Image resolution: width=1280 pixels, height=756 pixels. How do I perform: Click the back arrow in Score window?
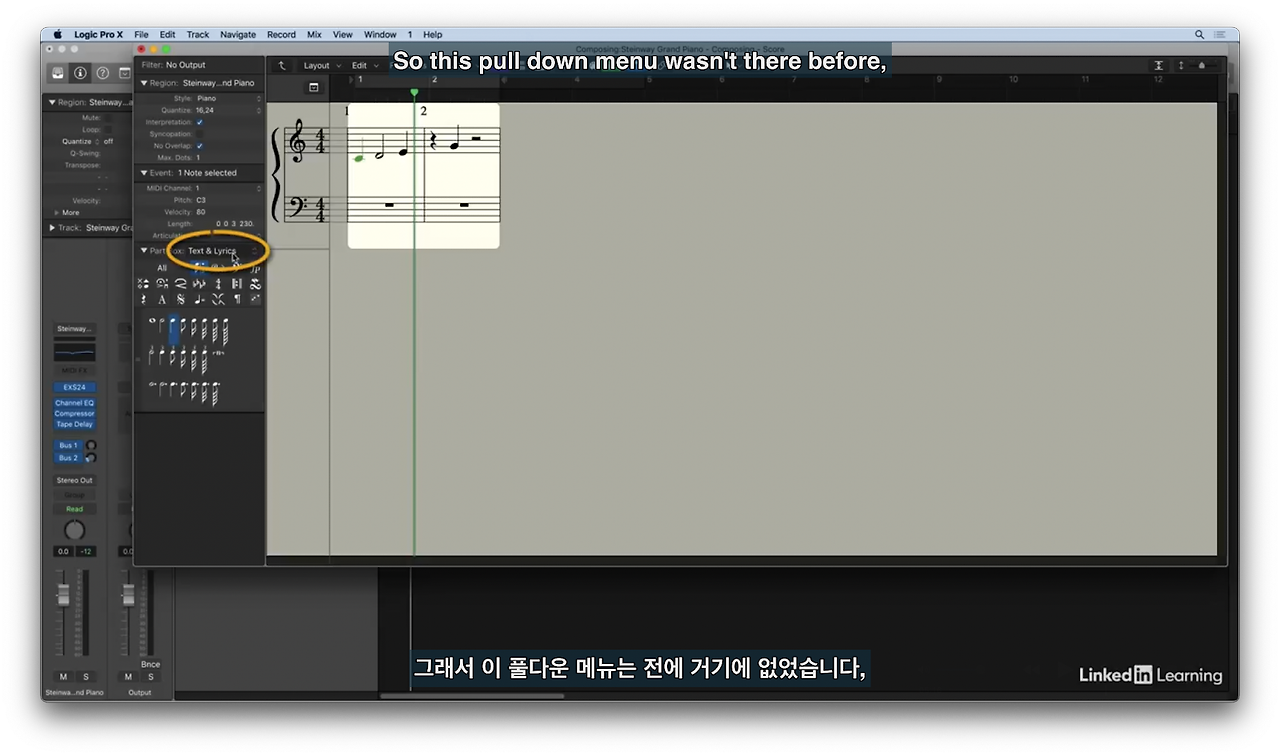[x=282, y=65]
